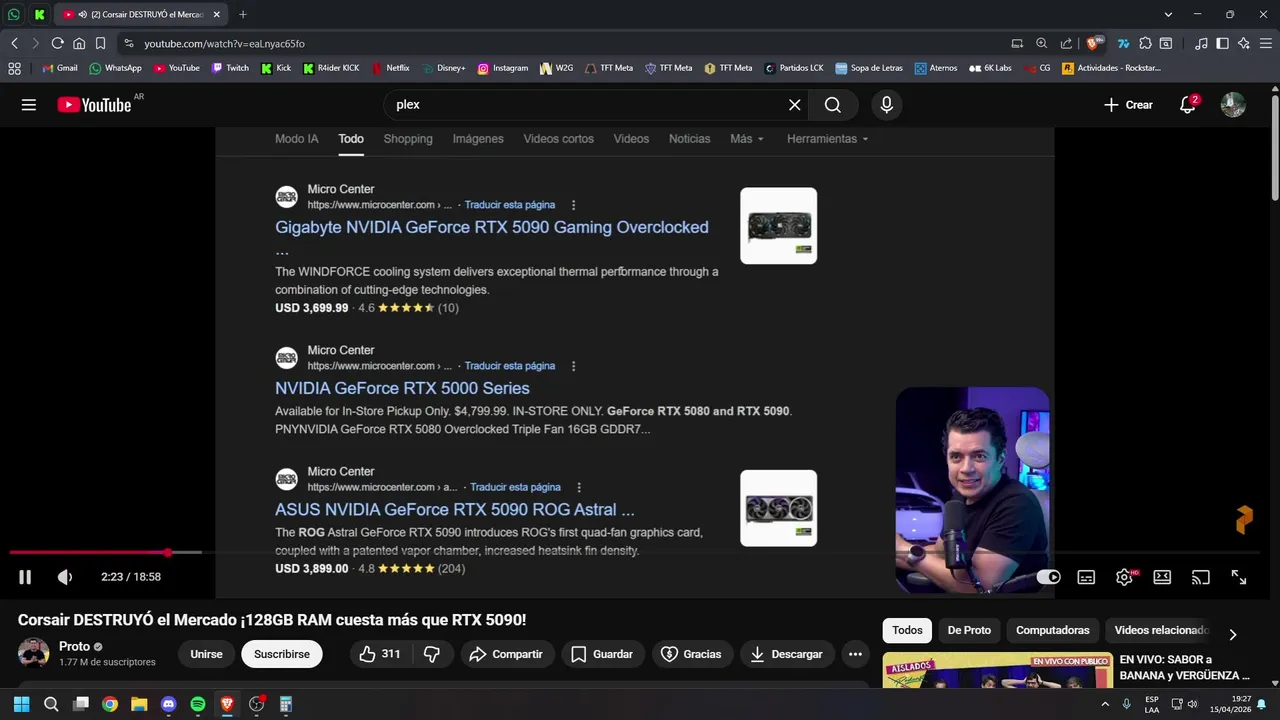Select the Todos filter chip
Screen dimensions: 1280x720
click(907, 630)
